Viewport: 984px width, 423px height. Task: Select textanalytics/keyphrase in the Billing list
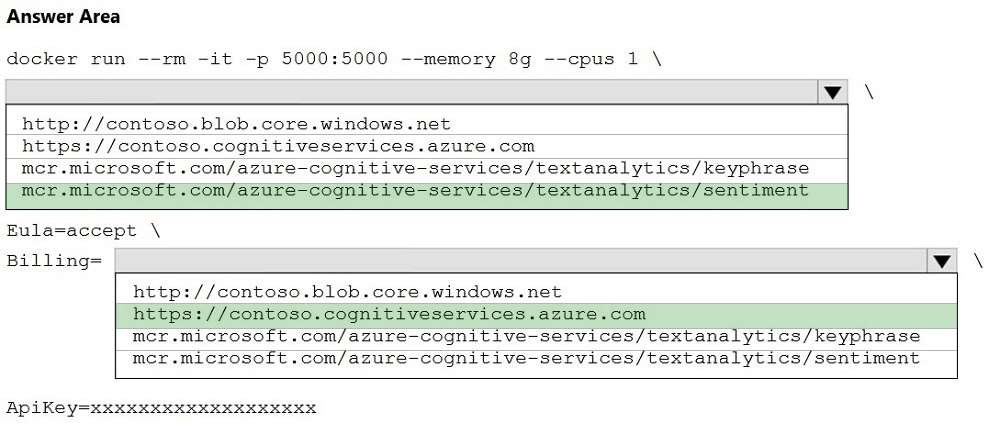526,336
